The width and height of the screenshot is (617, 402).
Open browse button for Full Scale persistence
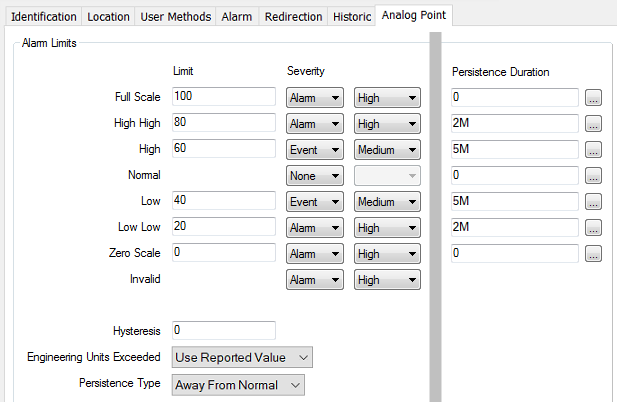[x=593, y=98]
